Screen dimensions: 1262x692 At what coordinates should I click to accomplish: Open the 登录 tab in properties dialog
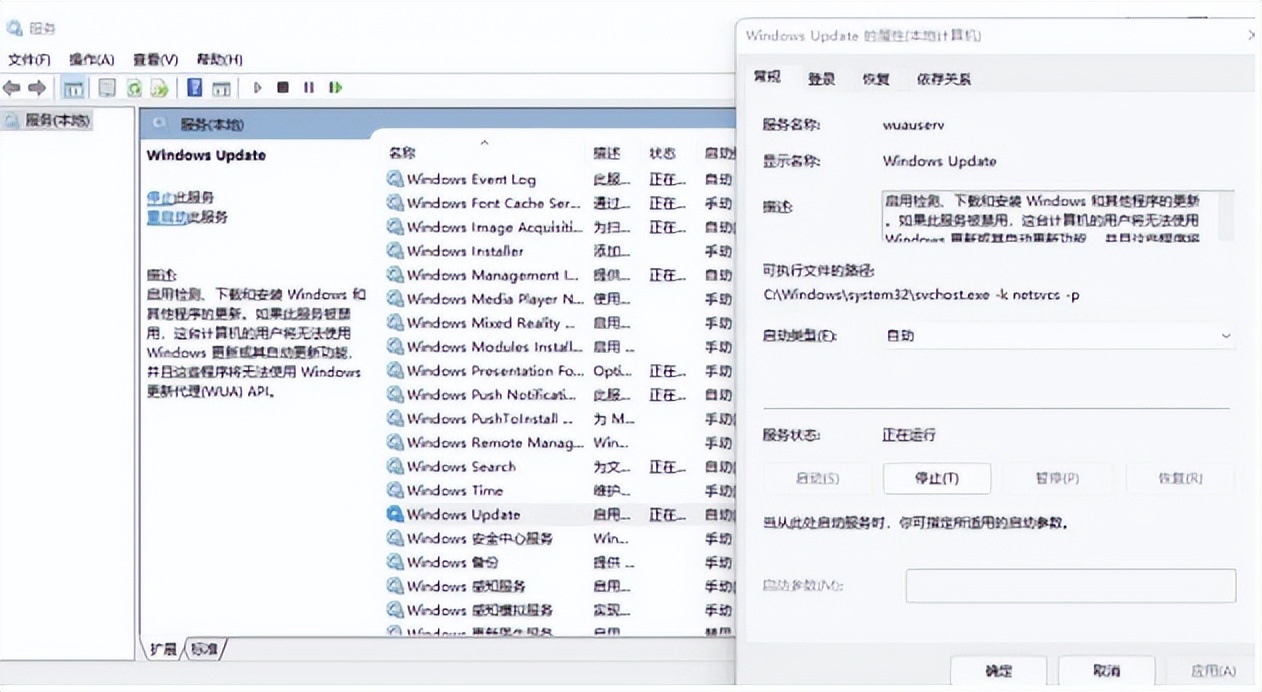tap(821, 78)
